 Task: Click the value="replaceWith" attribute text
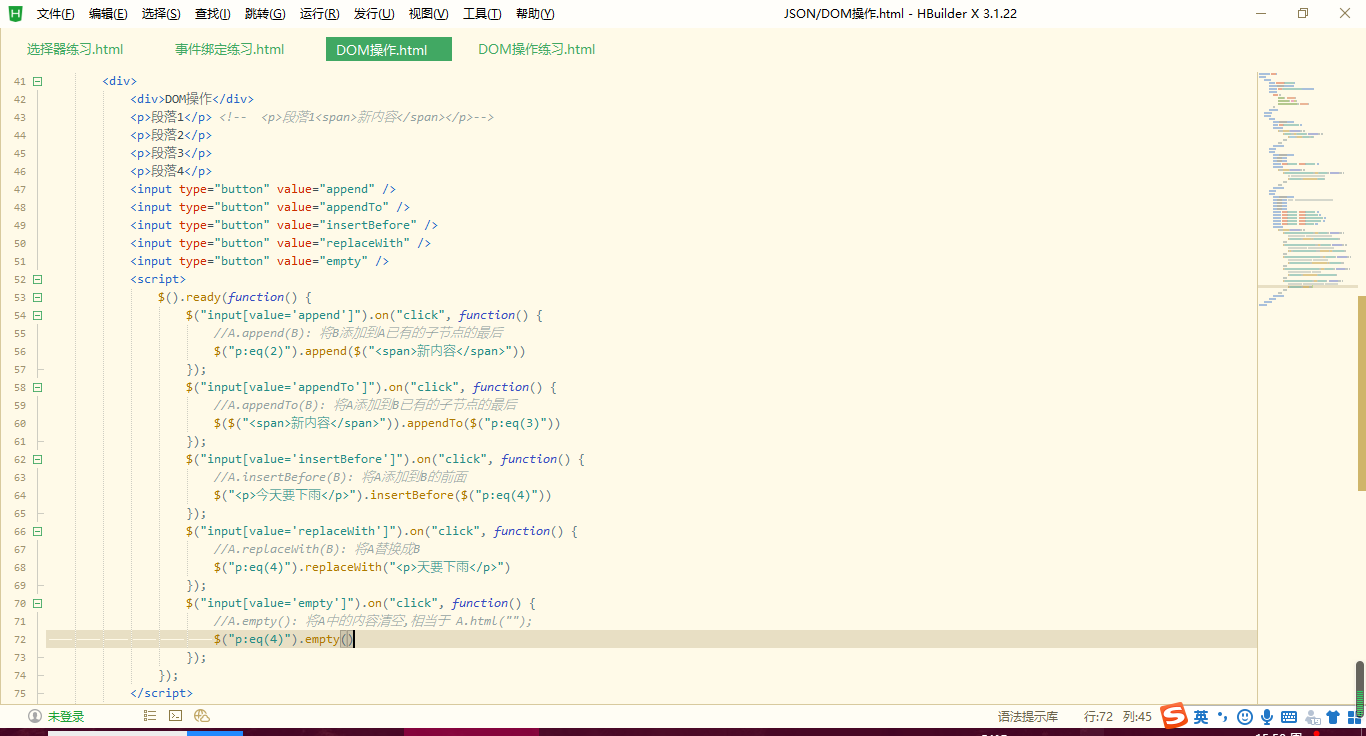click(343, 243)
